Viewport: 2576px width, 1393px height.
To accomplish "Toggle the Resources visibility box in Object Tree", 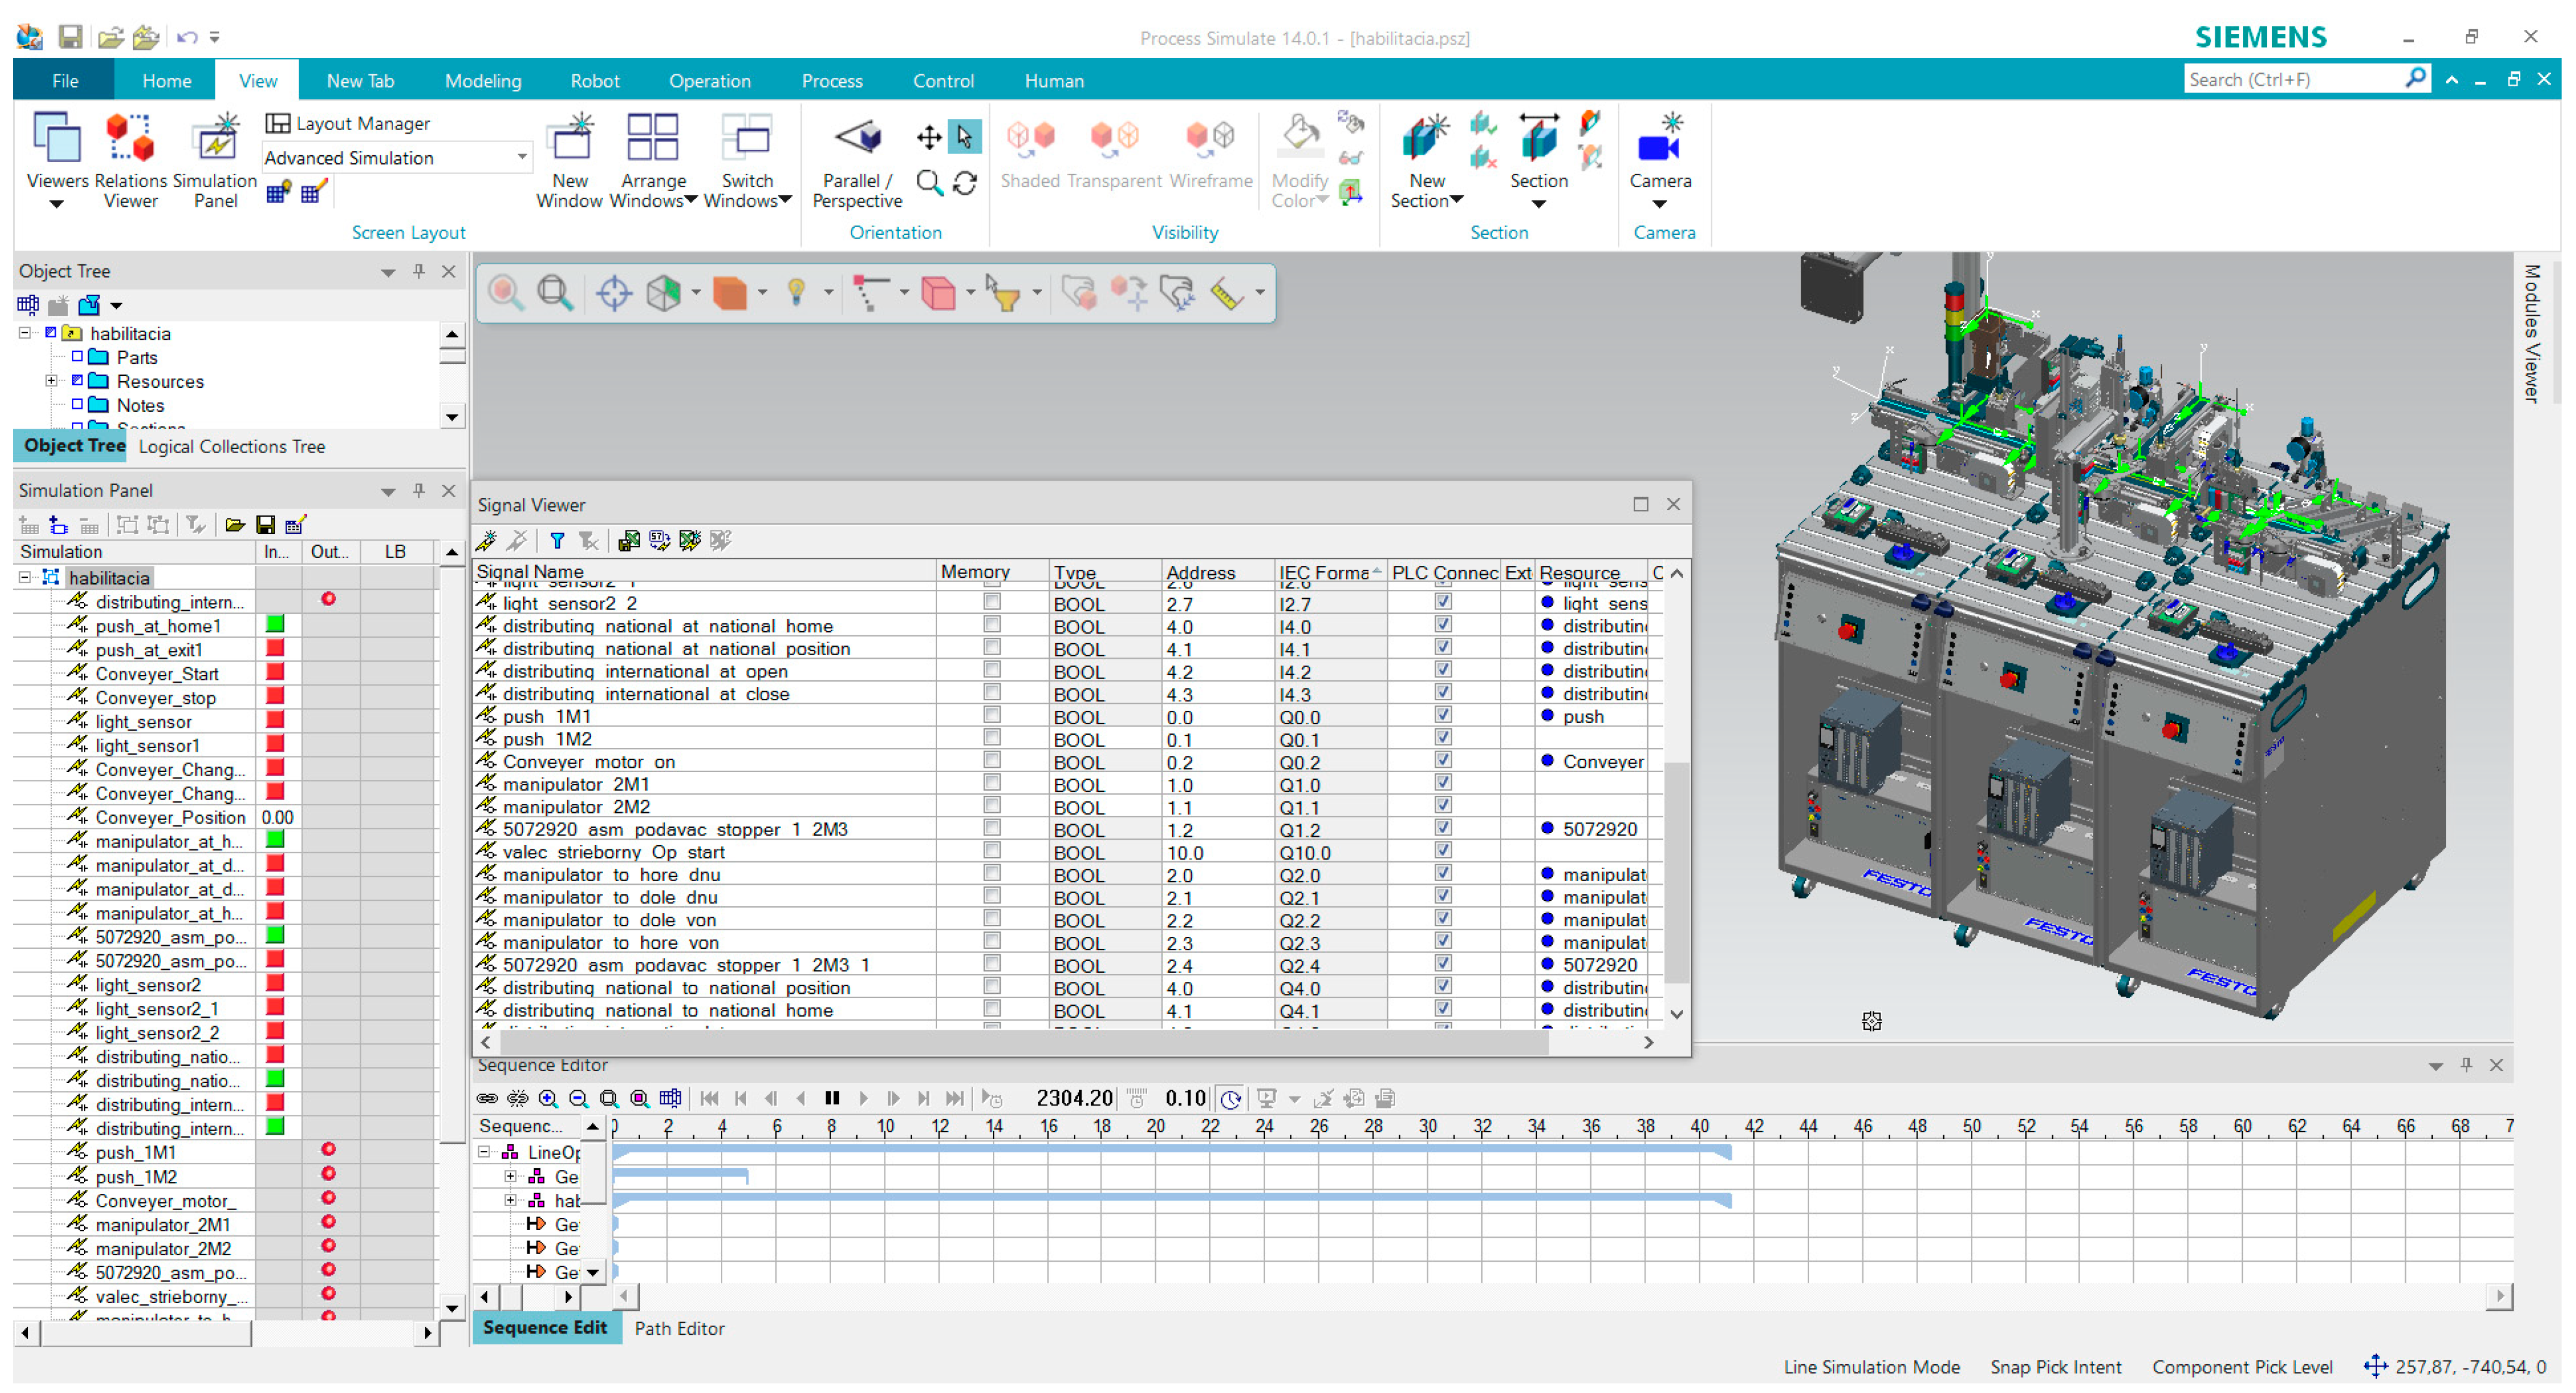I will (77, 381).
